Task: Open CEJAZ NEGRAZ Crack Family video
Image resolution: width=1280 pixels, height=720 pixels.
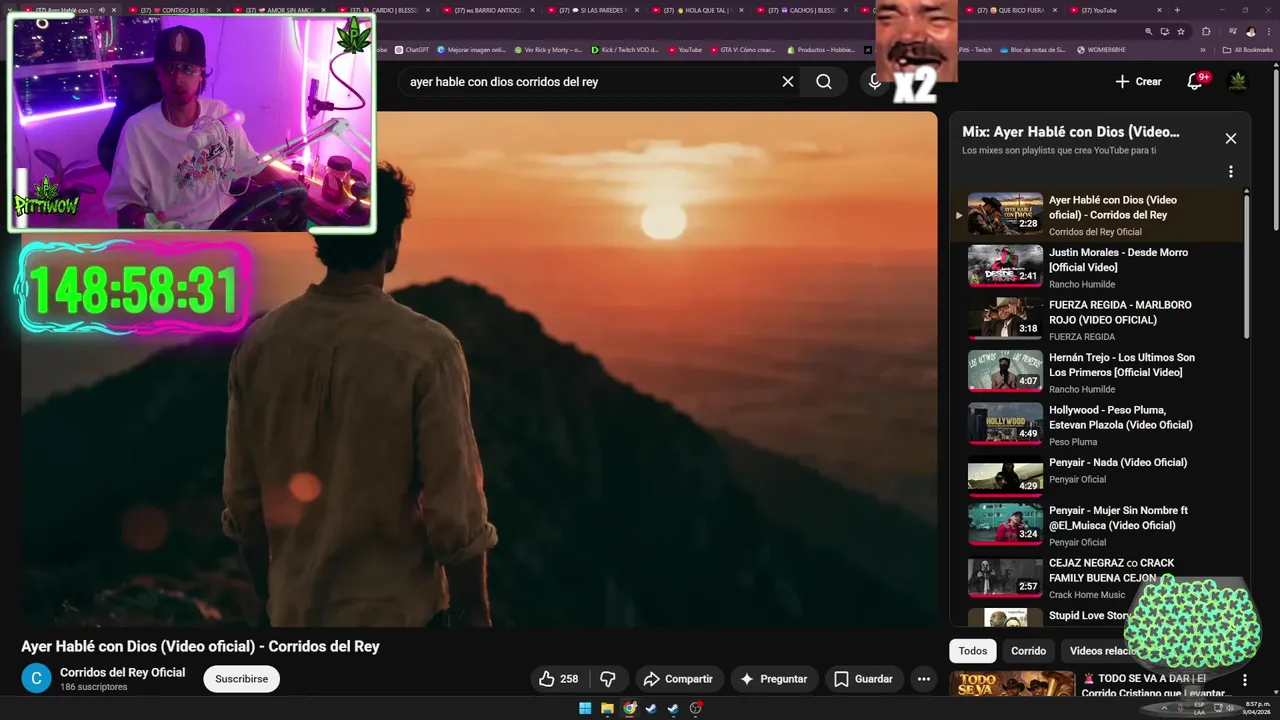Action: 1100,578
